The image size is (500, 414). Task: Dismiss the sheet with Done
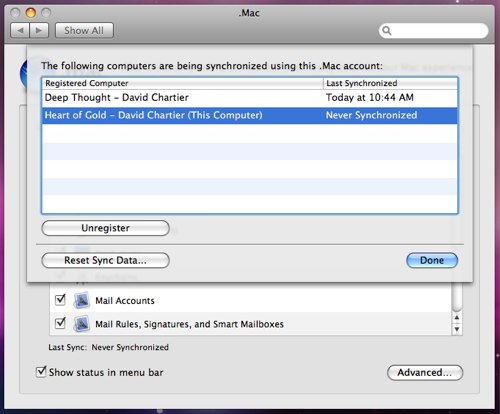pos(432,260)
